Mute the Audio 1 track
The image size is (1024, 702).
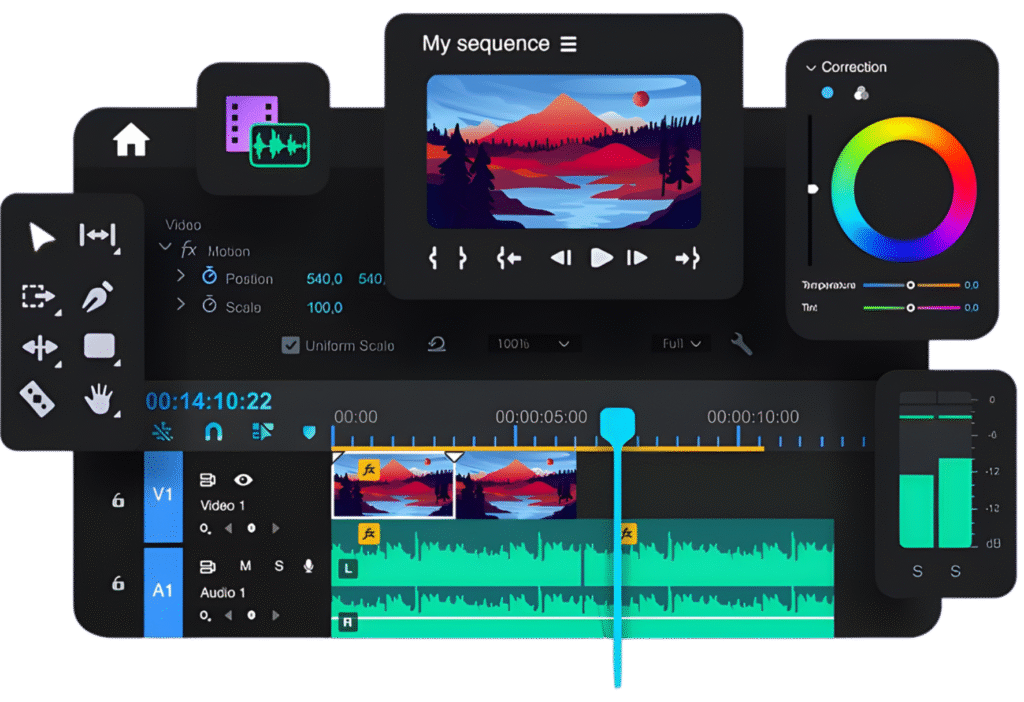click(x=245, y=566)
